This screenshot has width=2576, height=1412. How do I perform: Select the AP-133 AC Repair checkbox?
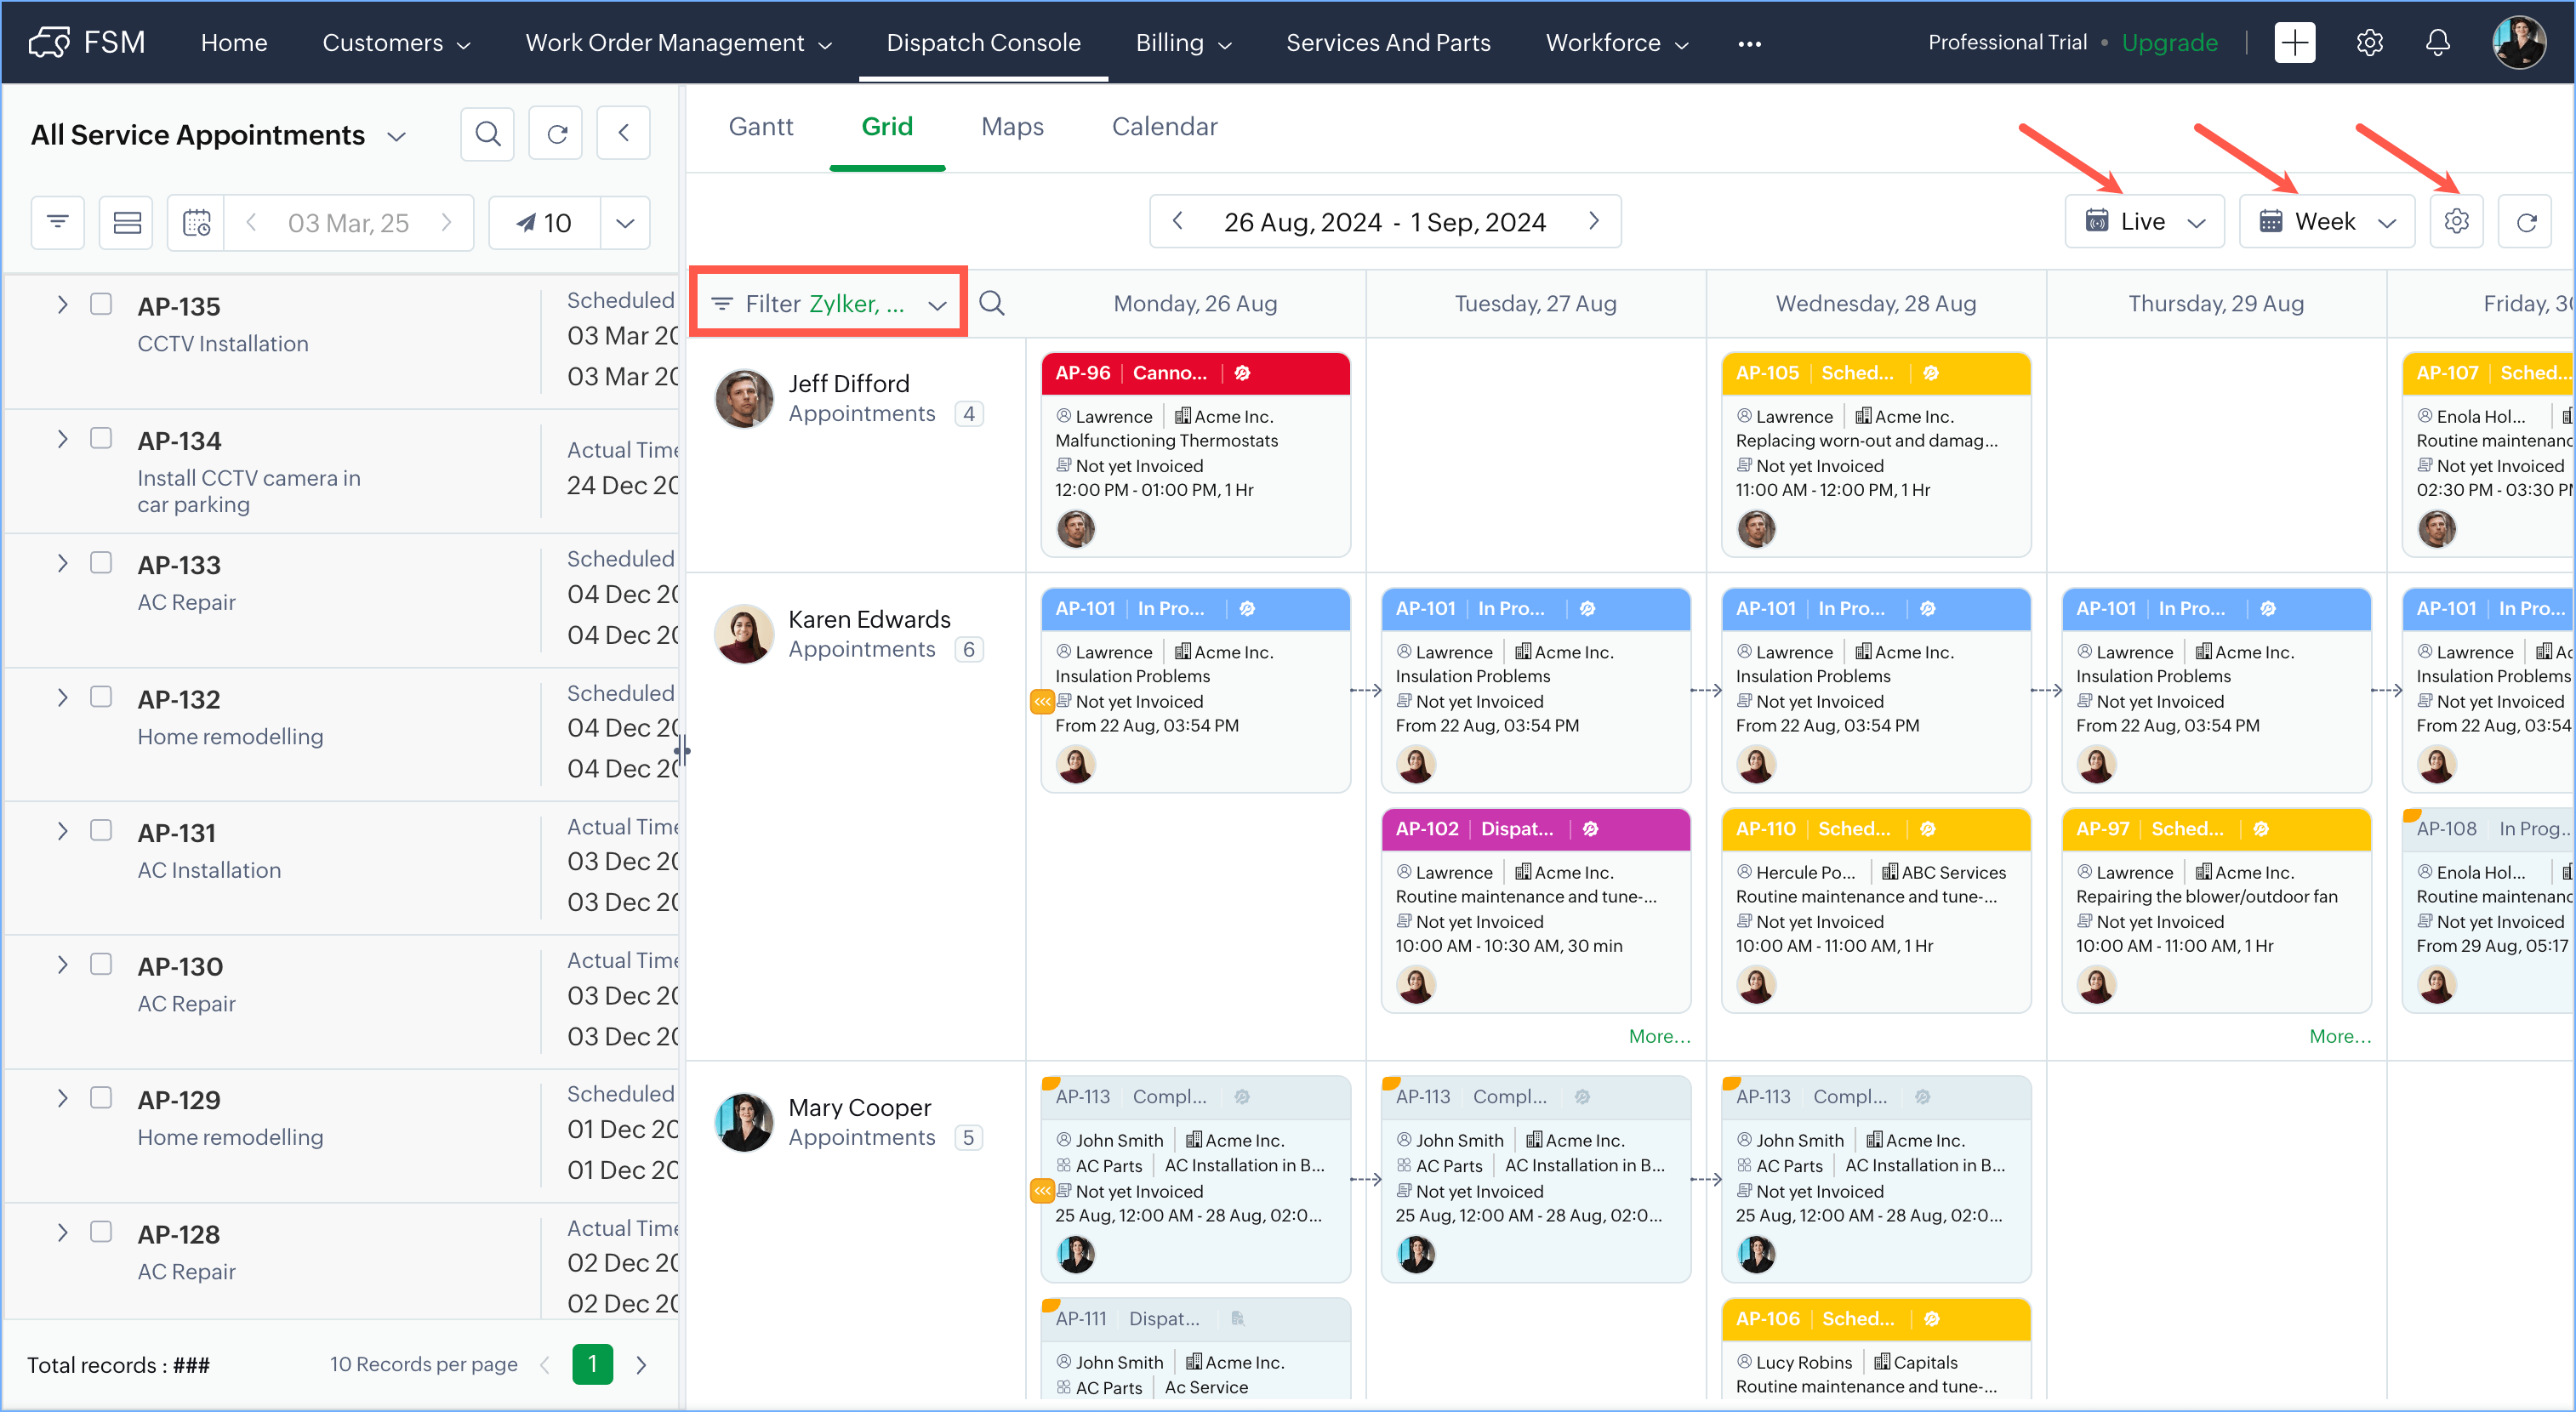[101, 563]
